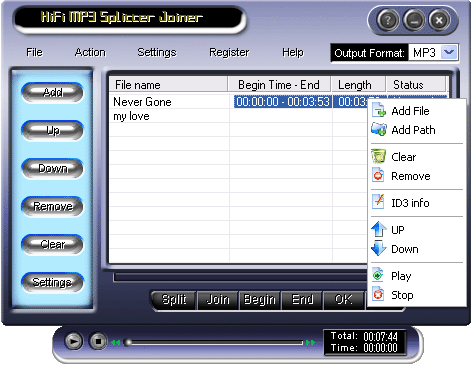The width and height of the screenshot is (472, 365).
Task: Click the Begin button
Action: [260, 299]
